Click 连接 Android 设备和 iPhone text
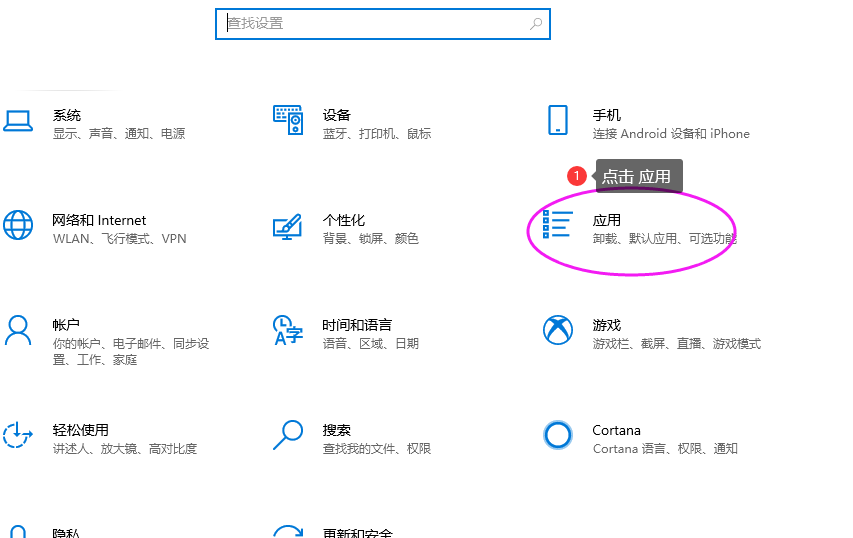Screen dimensions: 853x538 (x=671, y=133)
